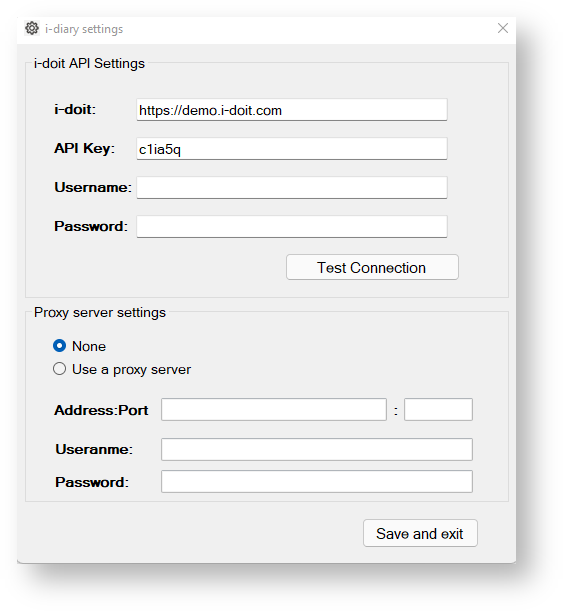Click the Address:Port label
Screen dimensions: 564x612
point(101,410)
